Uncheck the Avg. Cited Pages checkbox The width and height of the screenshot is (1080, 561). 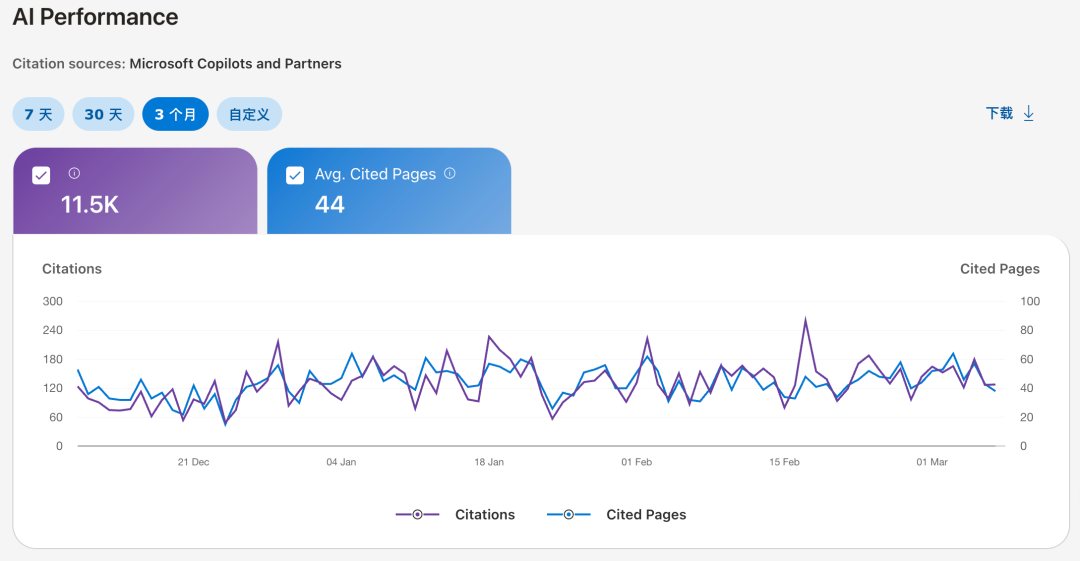pyautogui.click(x=295, y=175)
